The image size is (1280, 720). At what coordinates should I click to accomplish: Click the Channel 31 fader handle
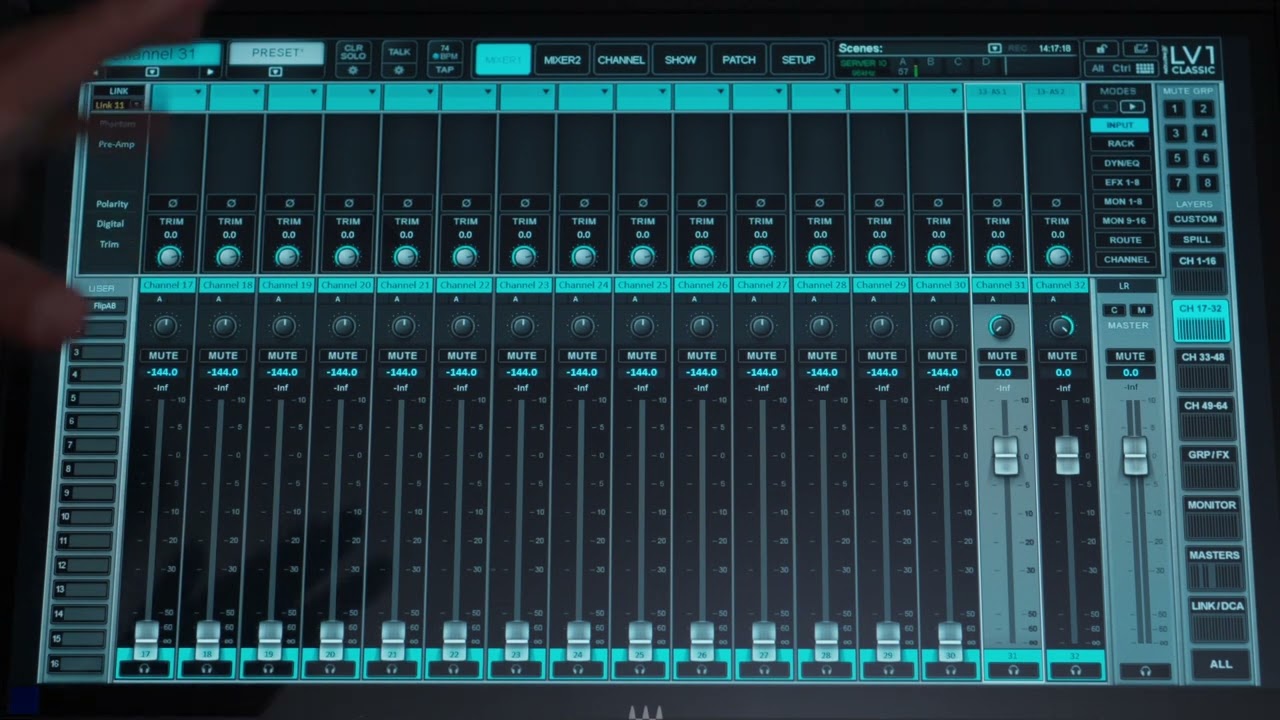[x=1006, y=455]
